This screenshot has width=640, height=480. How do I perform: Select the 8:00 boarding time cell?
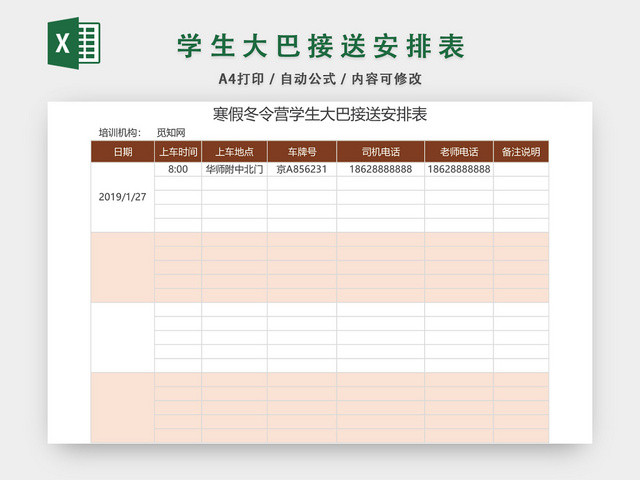178,169
